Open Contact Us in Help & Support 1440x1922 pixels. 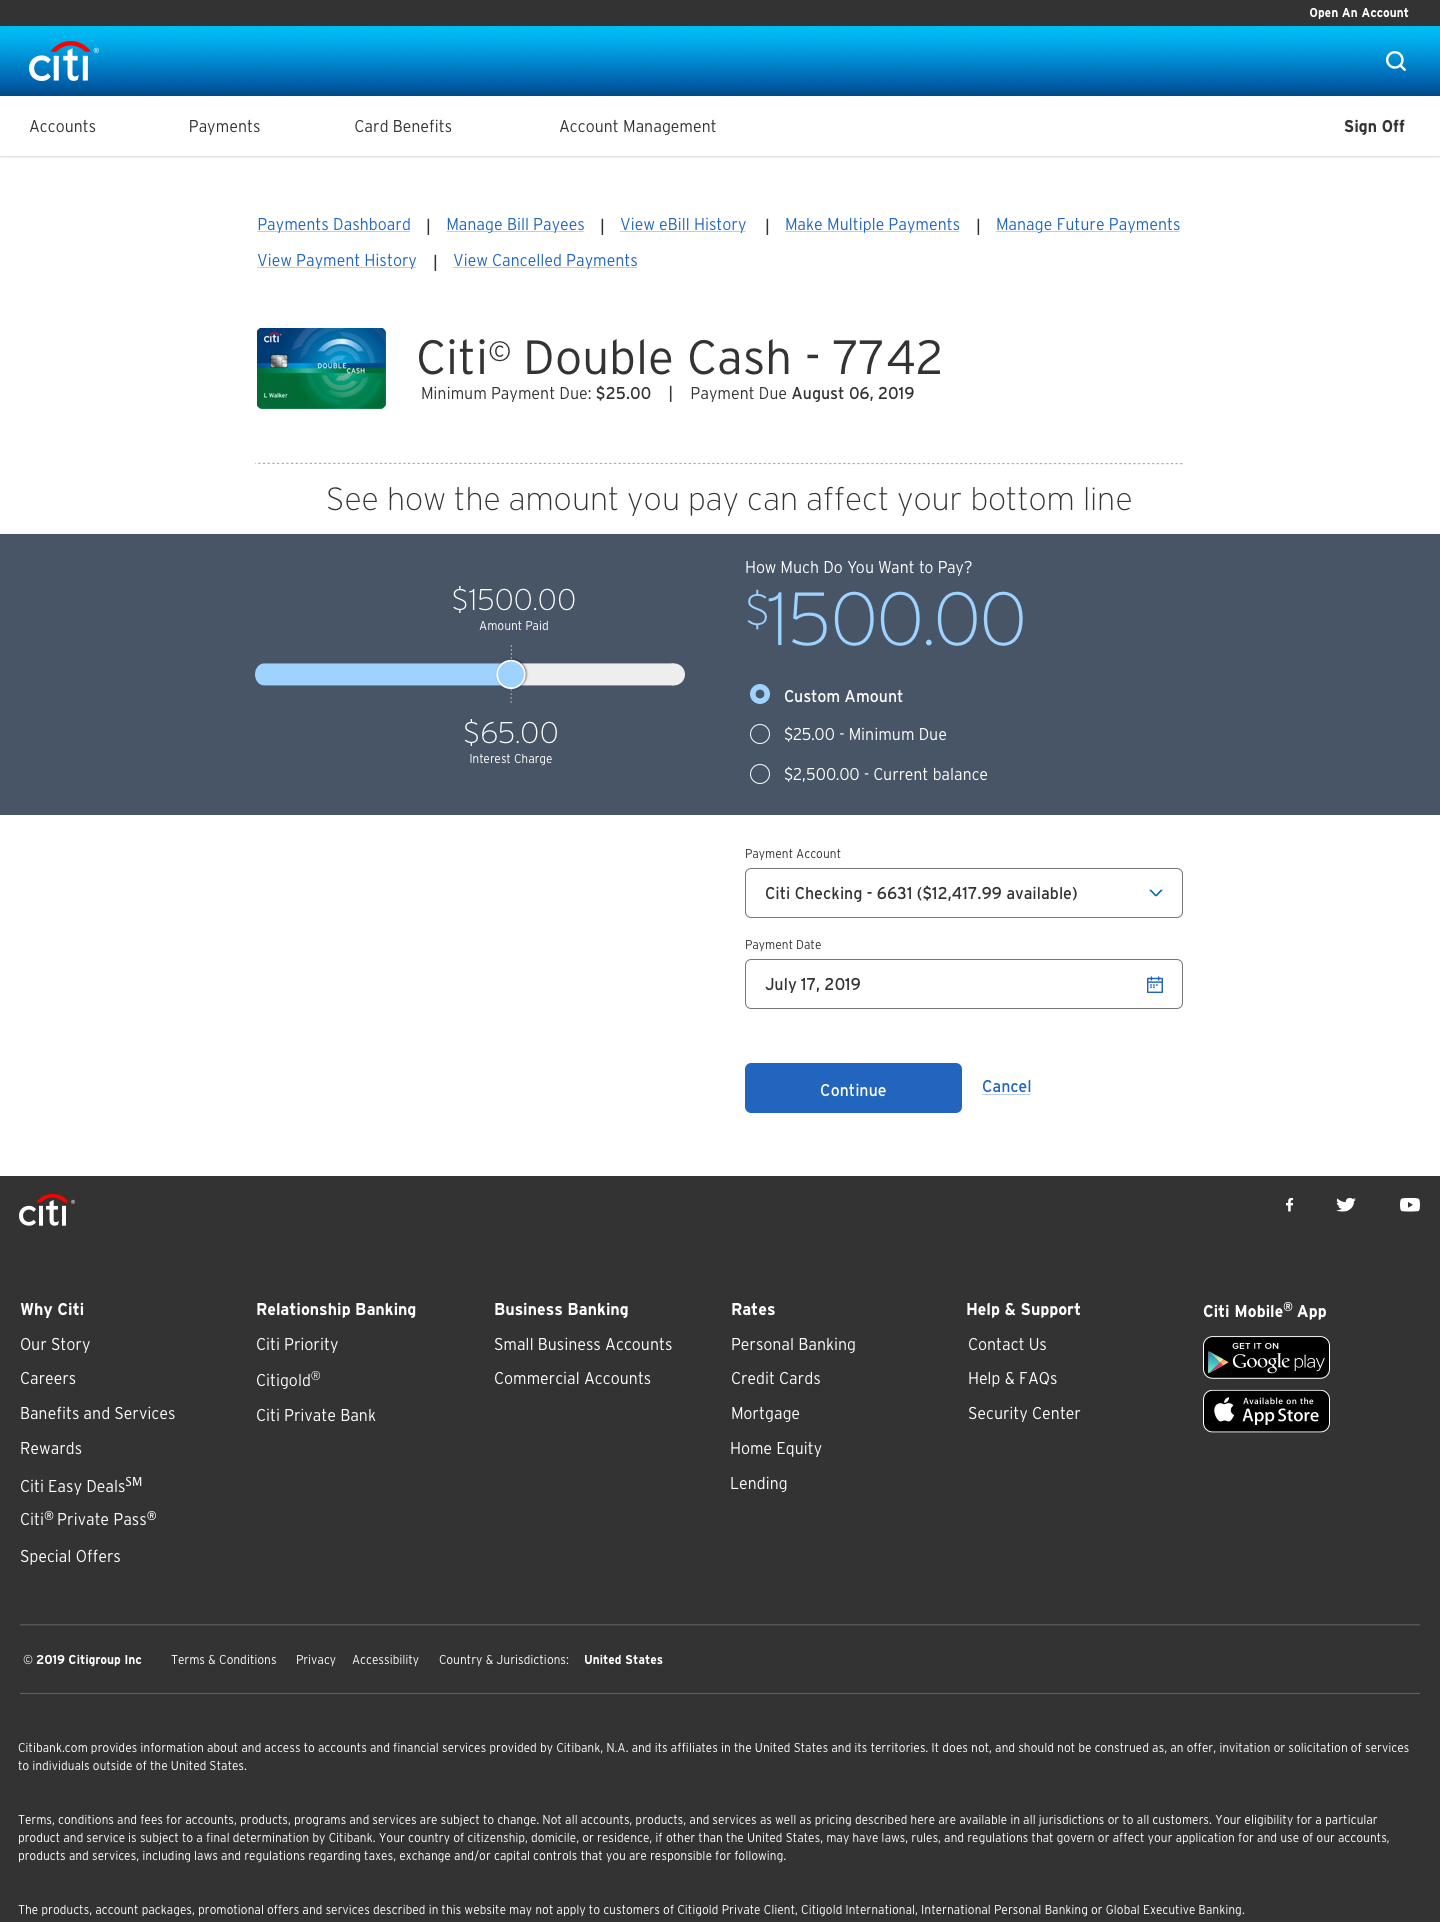pyautogui.click(x=1007, y=1345)
